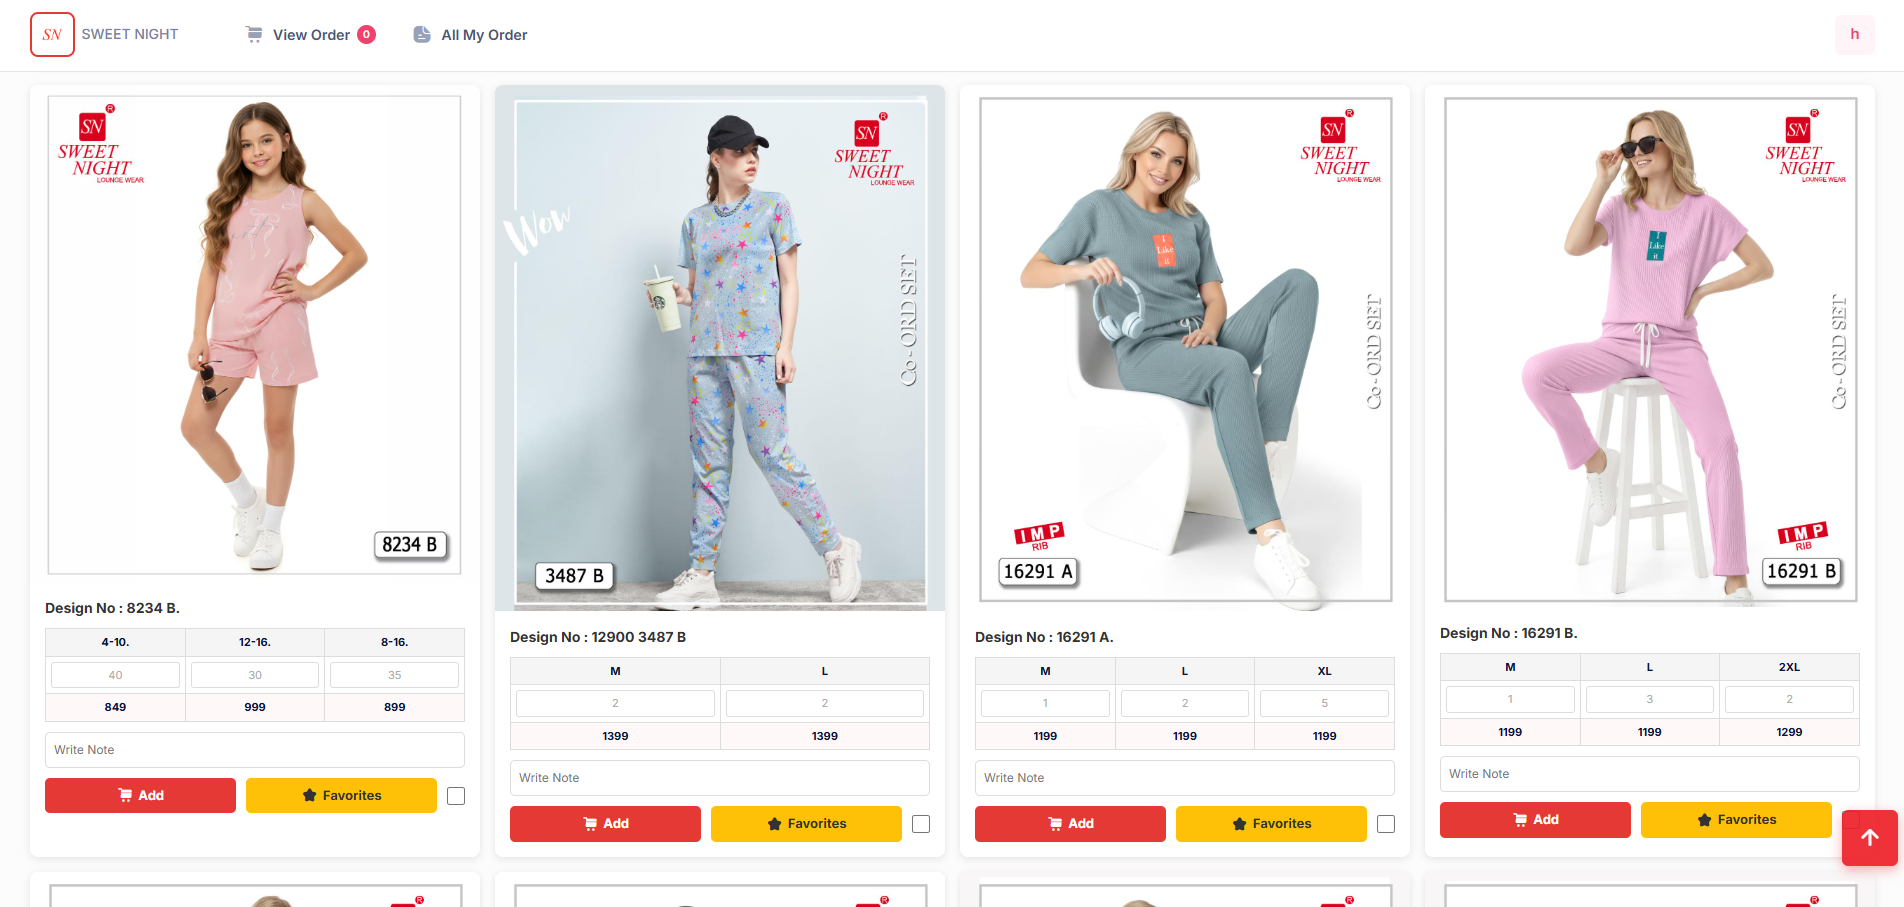This screenshot has height=907, width=1904.
Task: Focus the 4-10 size quantity field
Action: pos(115,675)
